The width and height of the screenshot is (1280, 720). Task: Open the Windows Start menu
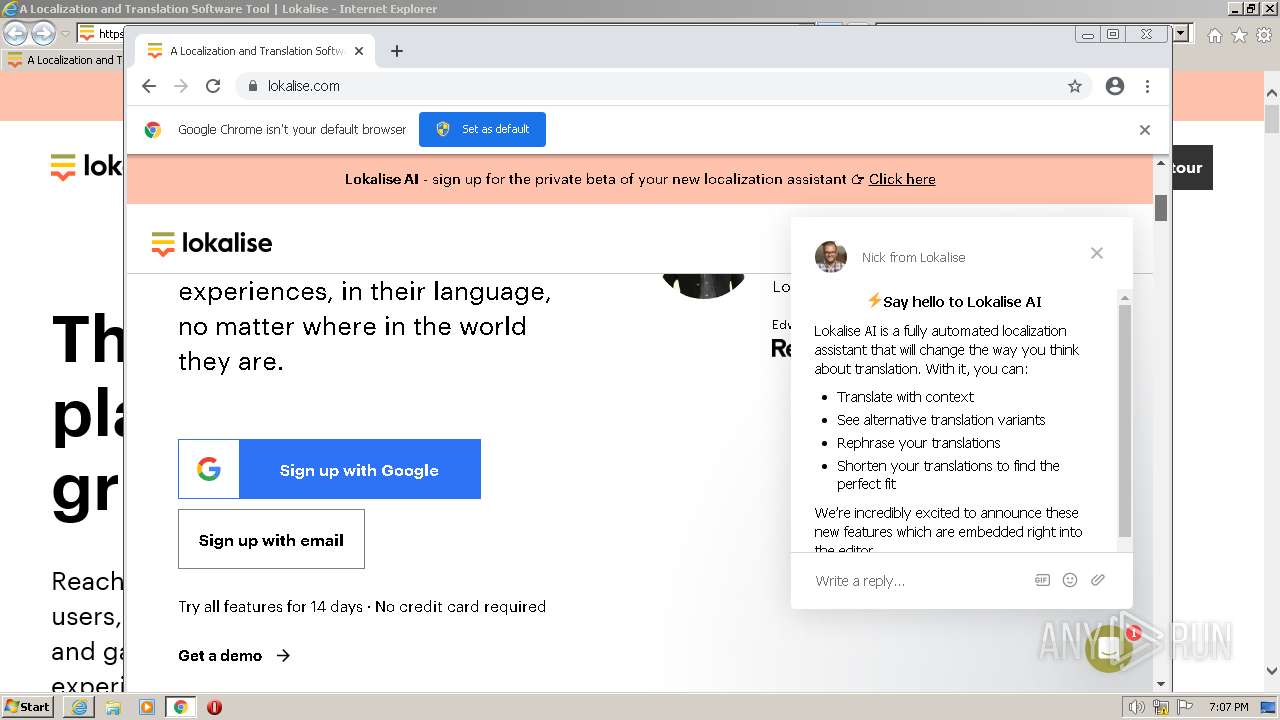[27, 706]
